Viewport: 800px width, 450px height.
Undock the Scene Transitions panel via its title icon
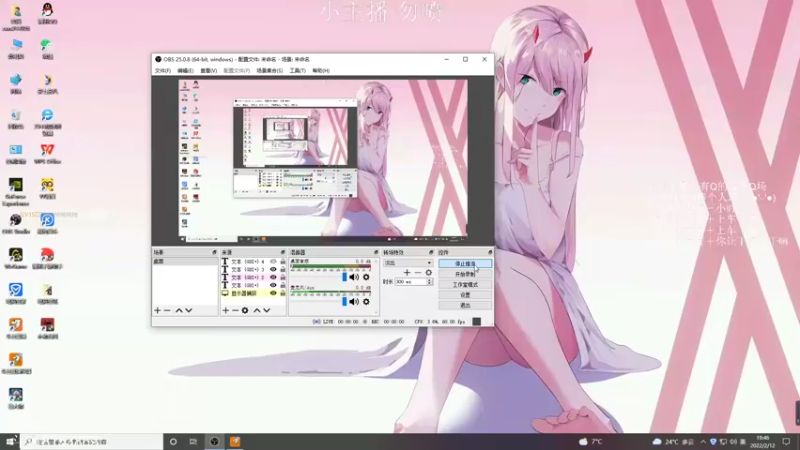click(431, 253)
